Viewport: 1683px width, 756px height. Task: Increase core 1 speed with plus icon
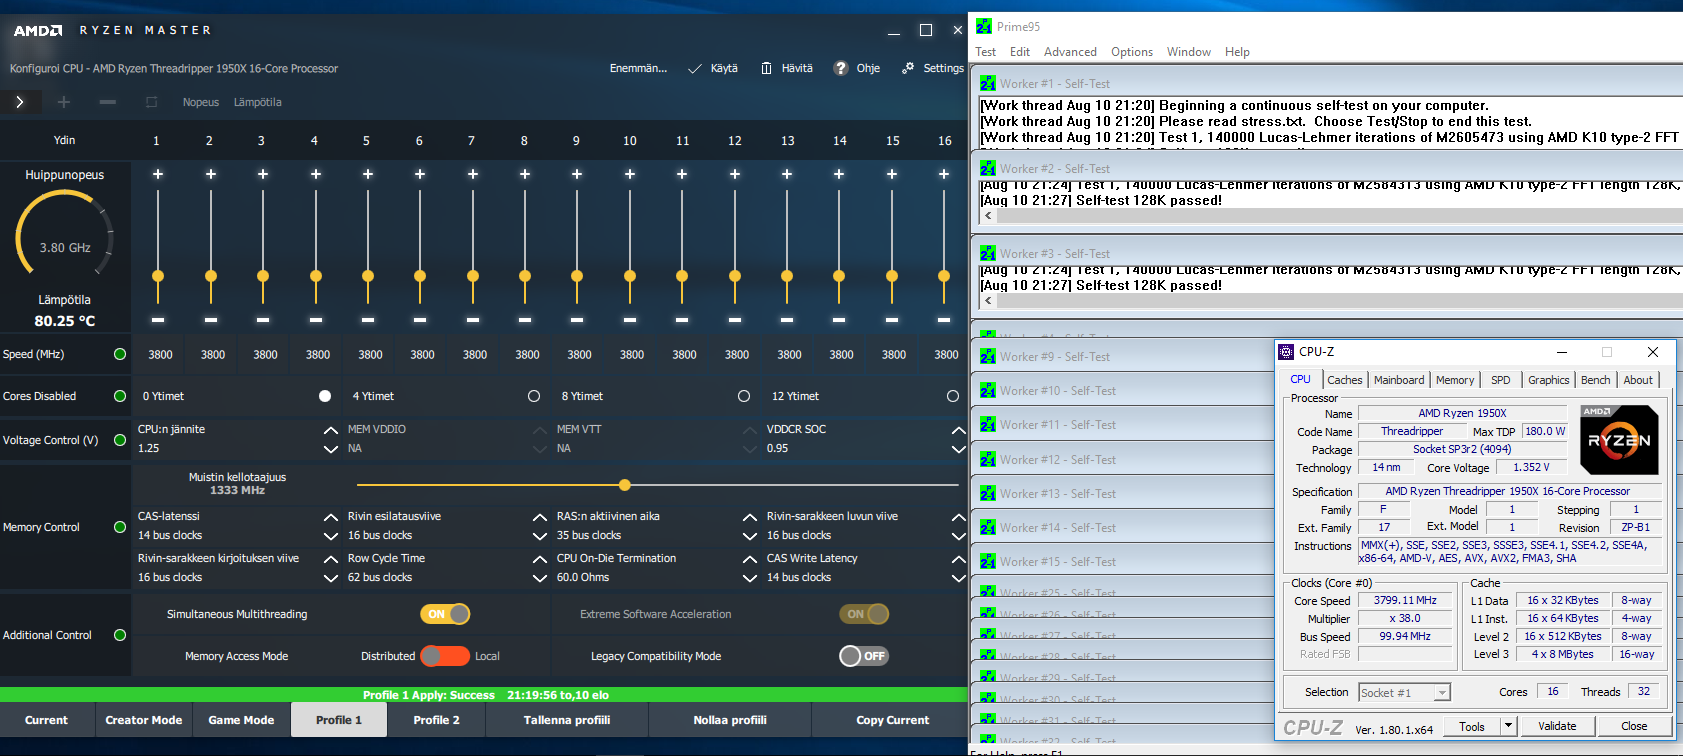(158, 174)
